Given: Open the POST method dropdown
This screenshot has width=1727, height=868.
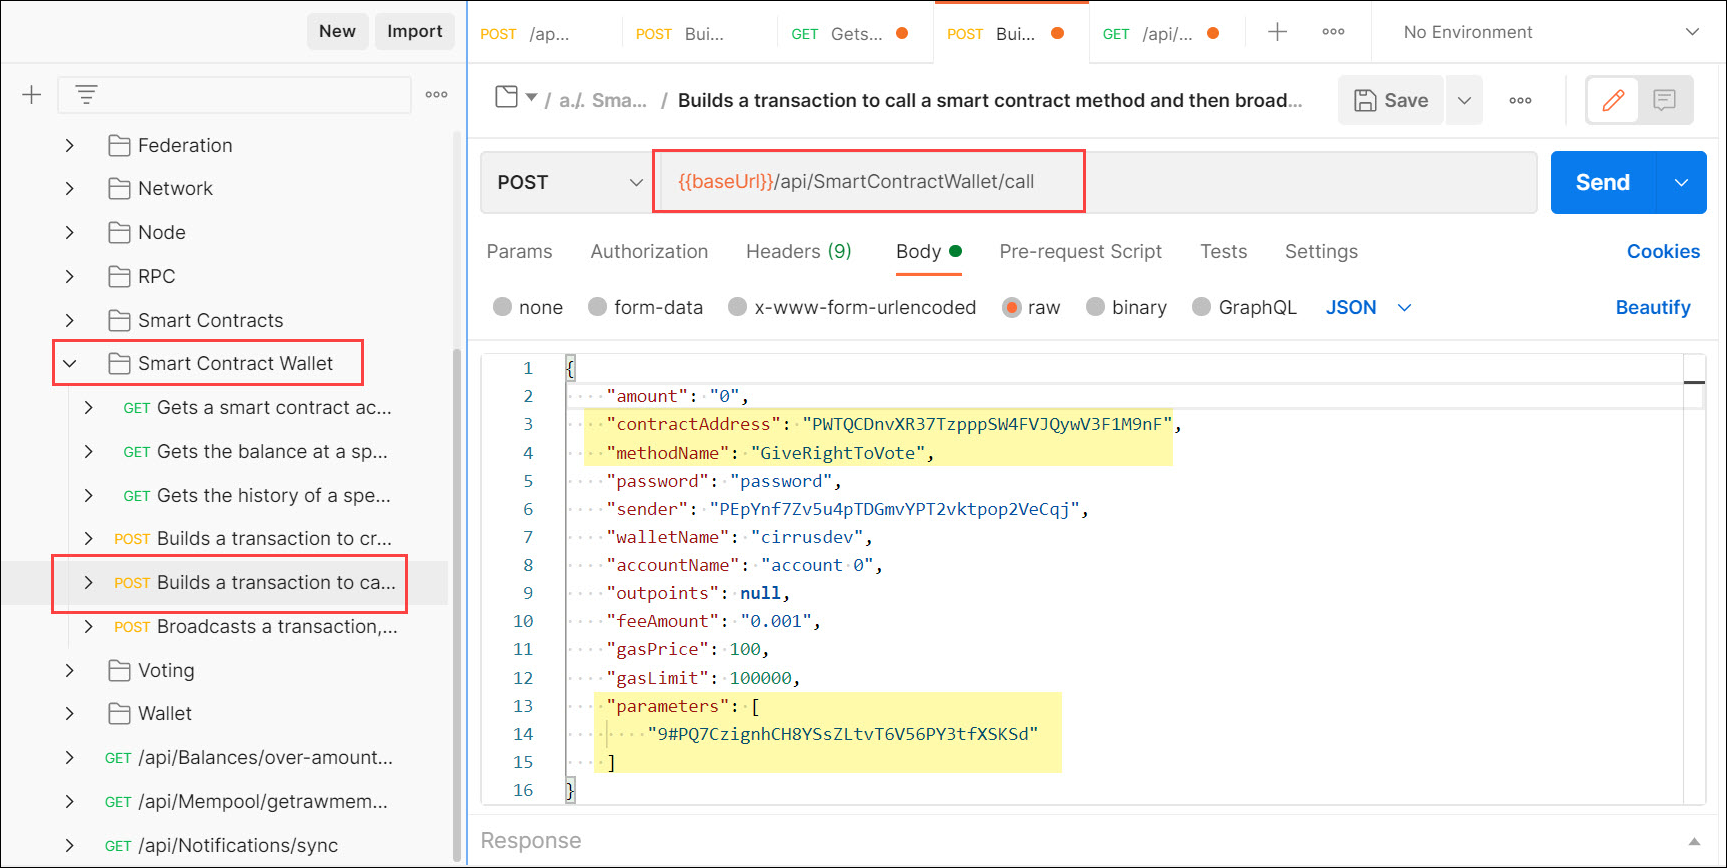Looking at the screenshot, I should (566, 182).
